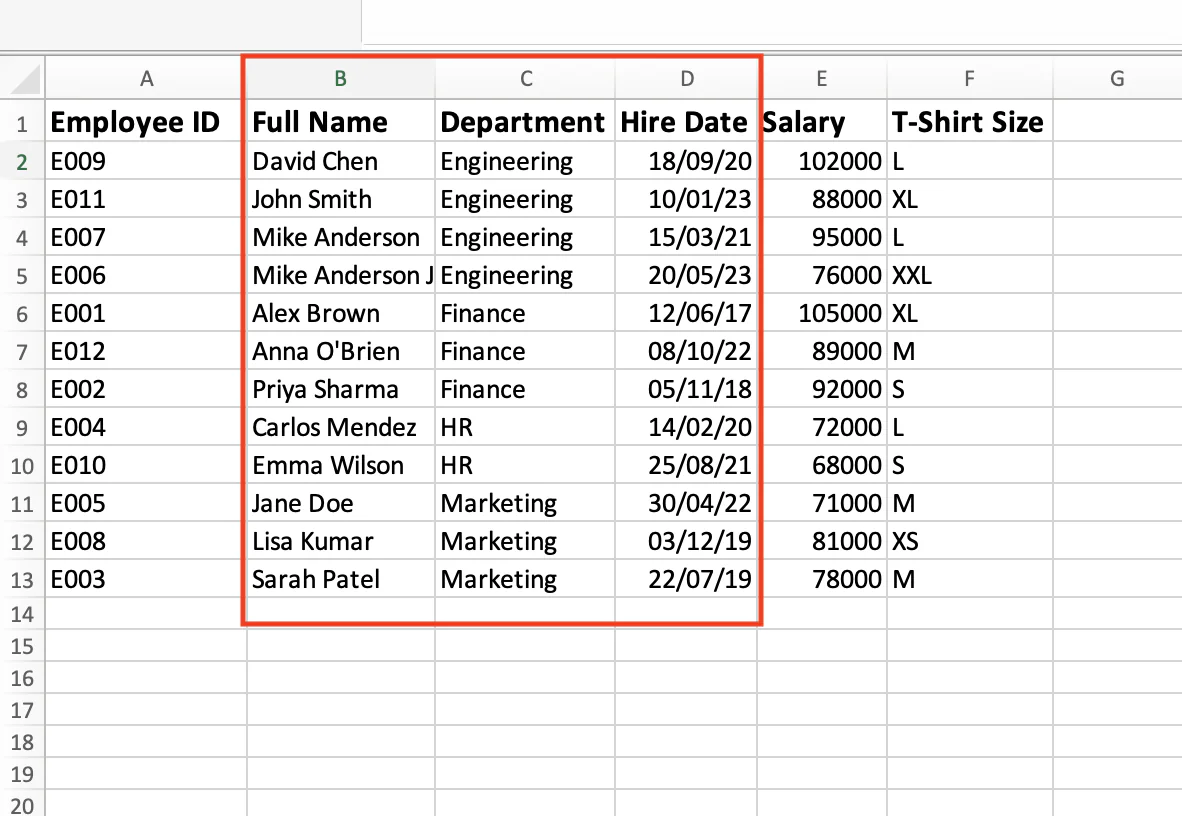Click the David Chen cell
The height and width of the screenshot is (816, 1182).
pos(341,161)
